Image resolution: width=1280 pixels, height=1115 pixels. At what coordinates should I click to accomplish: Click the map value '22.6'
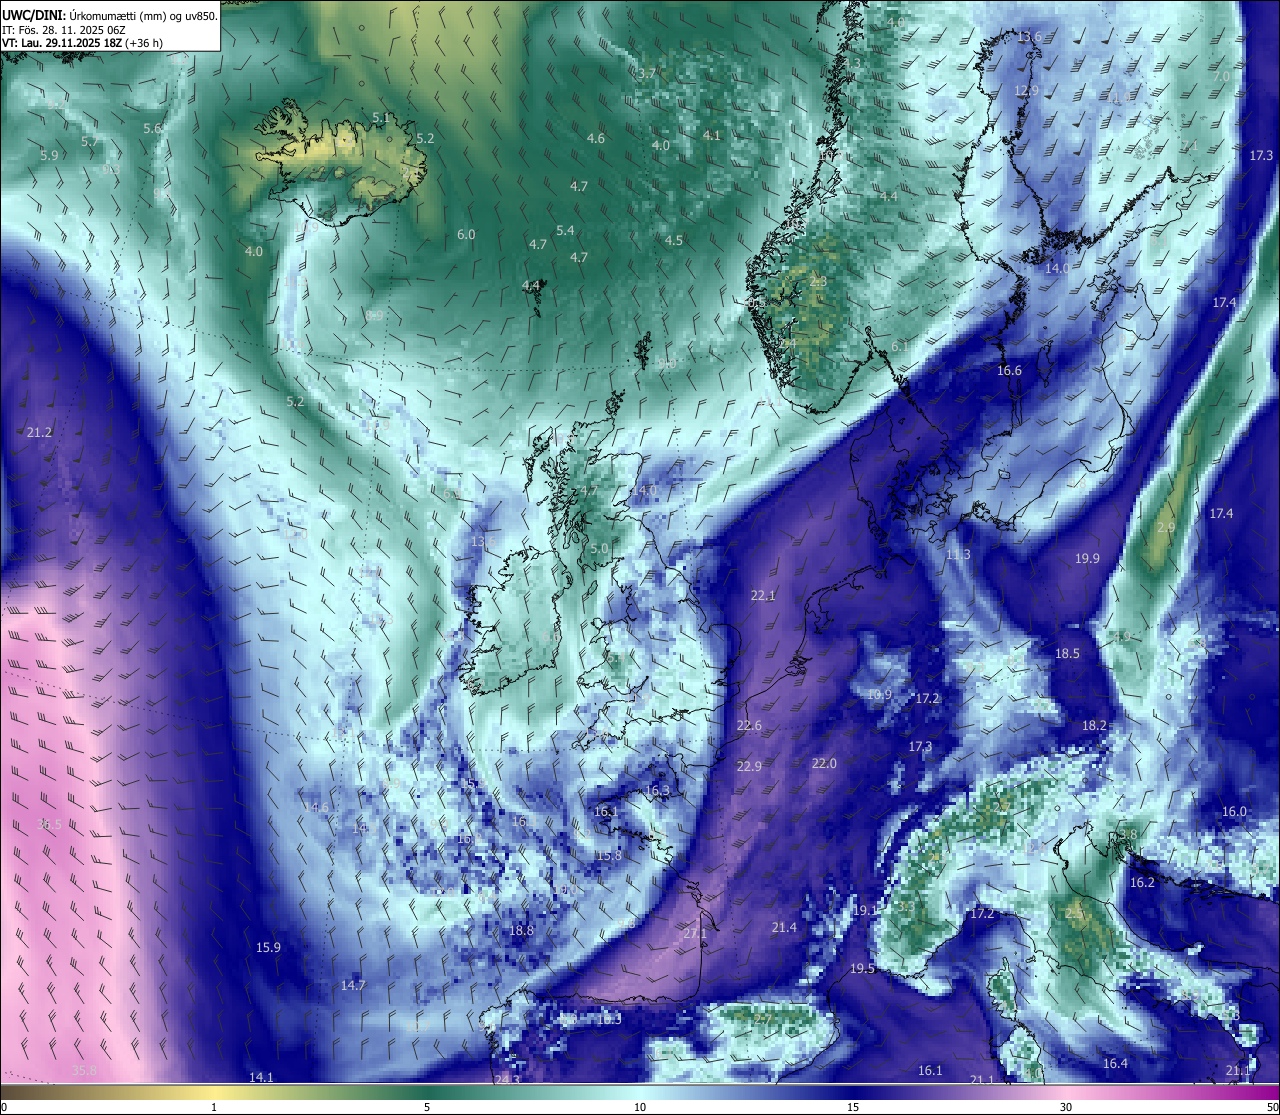tap(749, 725)
